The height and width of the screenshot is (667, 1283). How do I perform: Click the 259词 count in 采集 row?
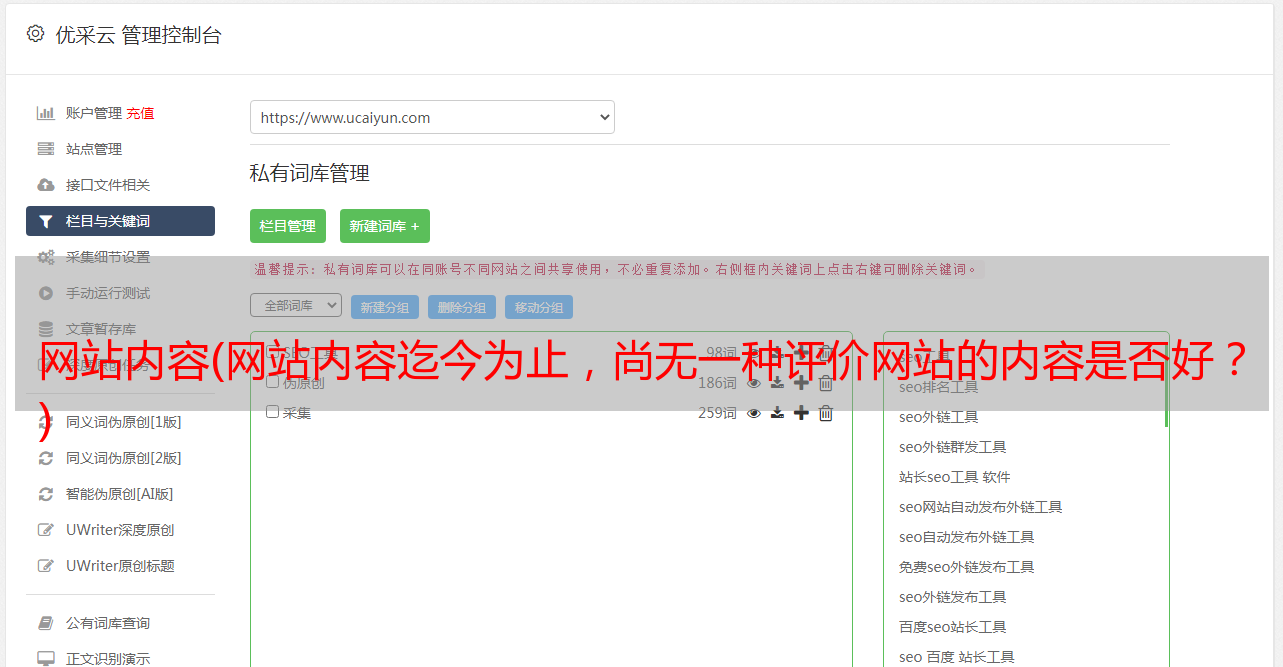point(717,413)
